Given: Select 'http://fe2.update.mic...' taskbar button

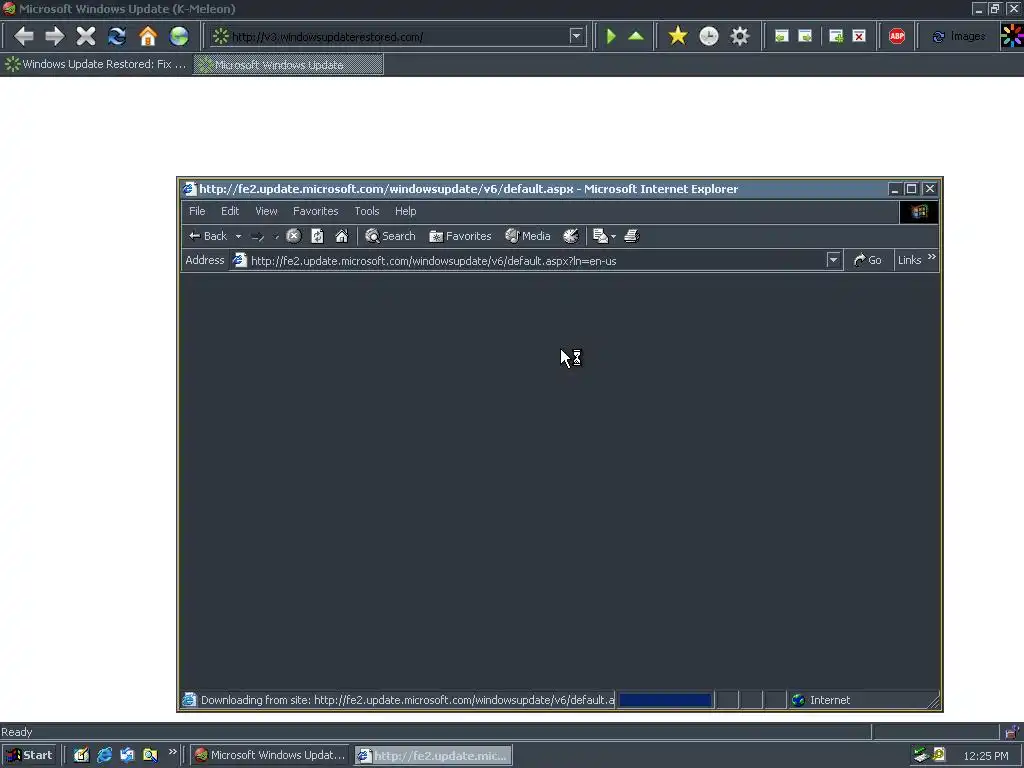Looking at the screenshot, I should coord(434,755).
